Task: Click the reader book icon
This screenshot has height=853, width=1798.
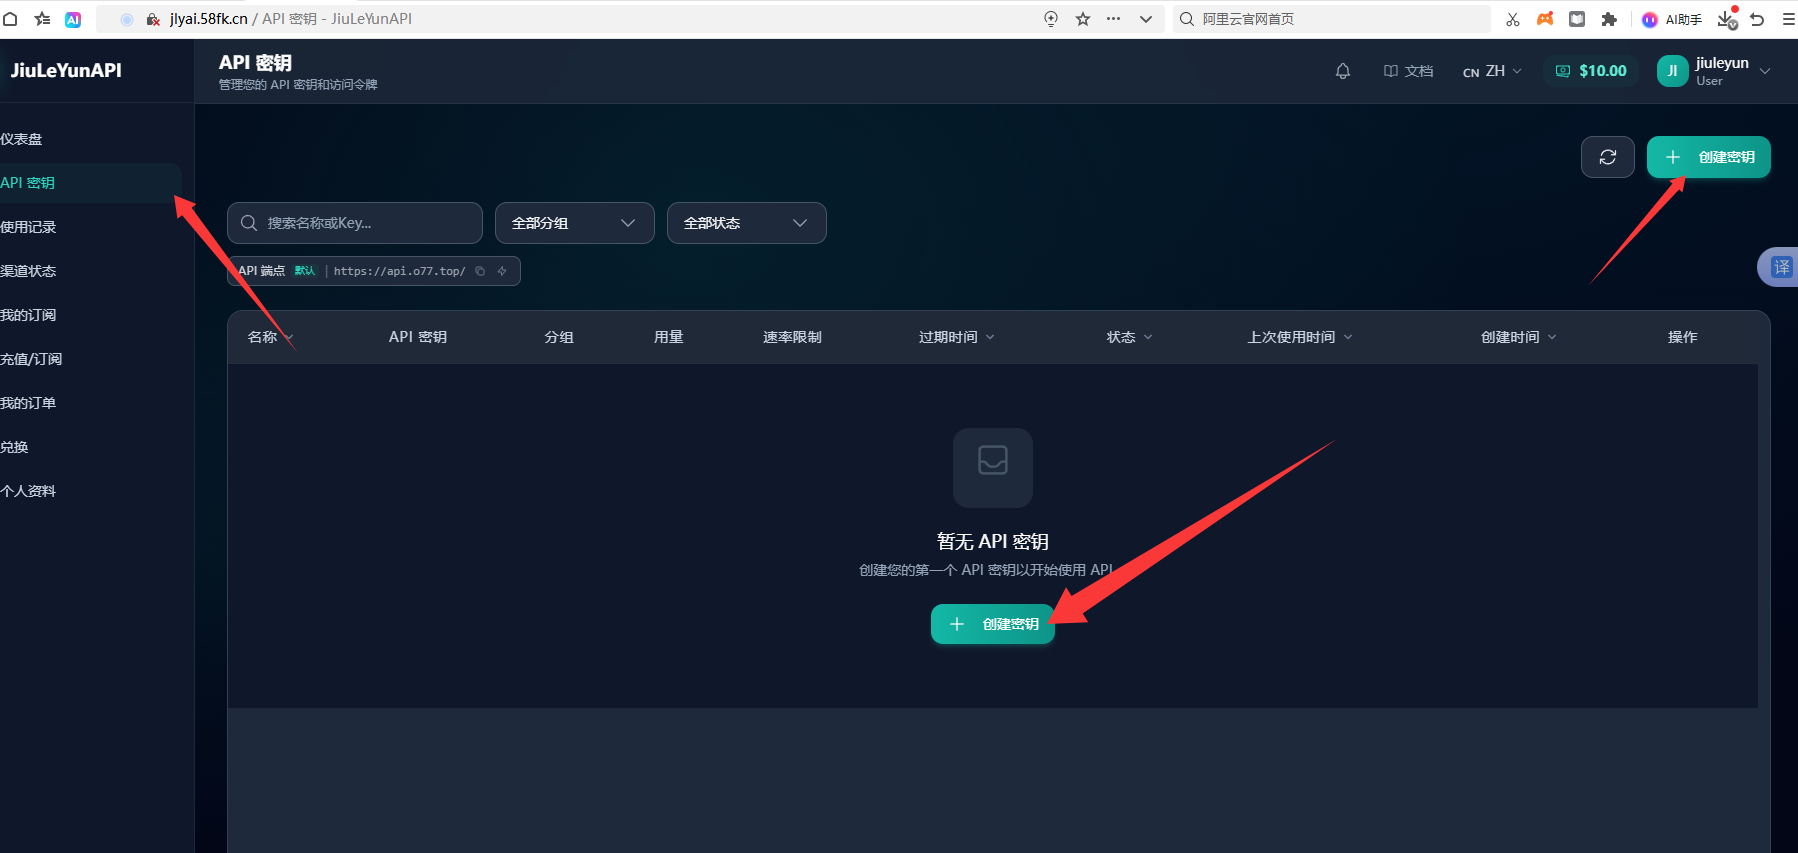Action: (1577, 19)
